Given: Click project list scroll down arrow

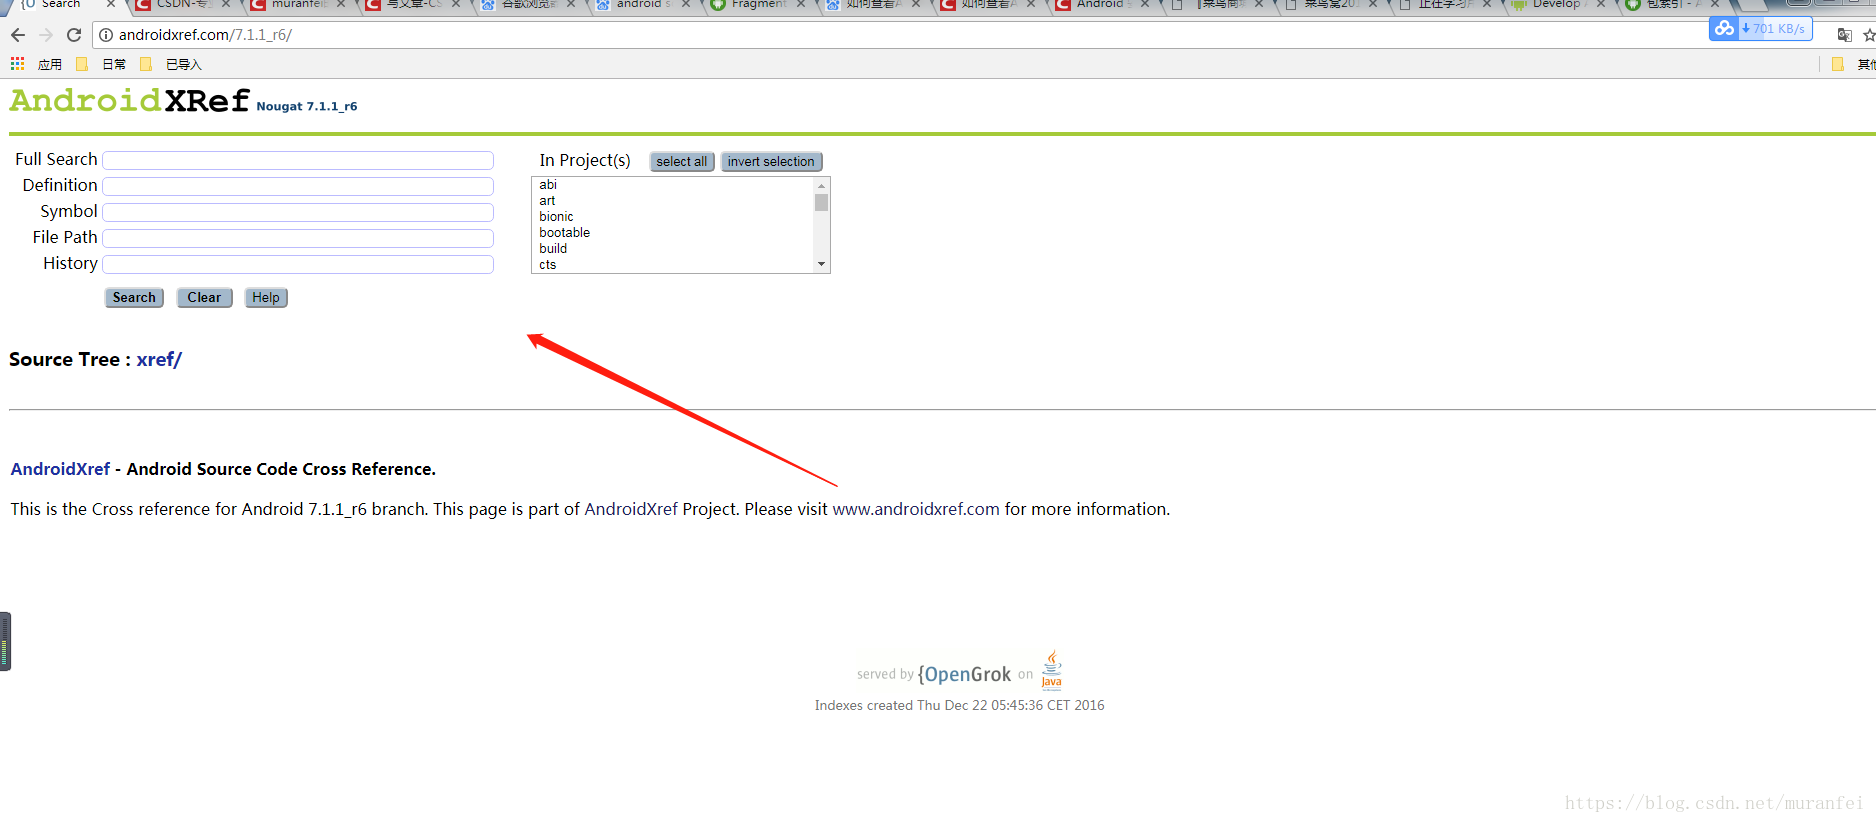Looking at the screenshot, I should (x=821, y=265).
